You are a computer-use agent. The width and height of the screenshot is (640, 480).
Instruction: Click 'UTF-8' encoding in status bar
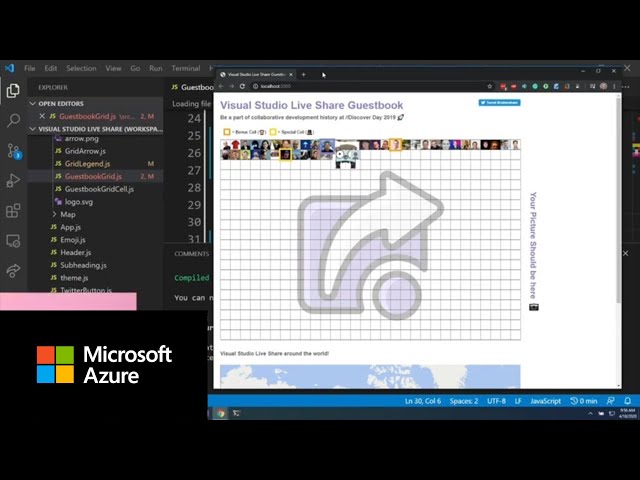point(496,401)
